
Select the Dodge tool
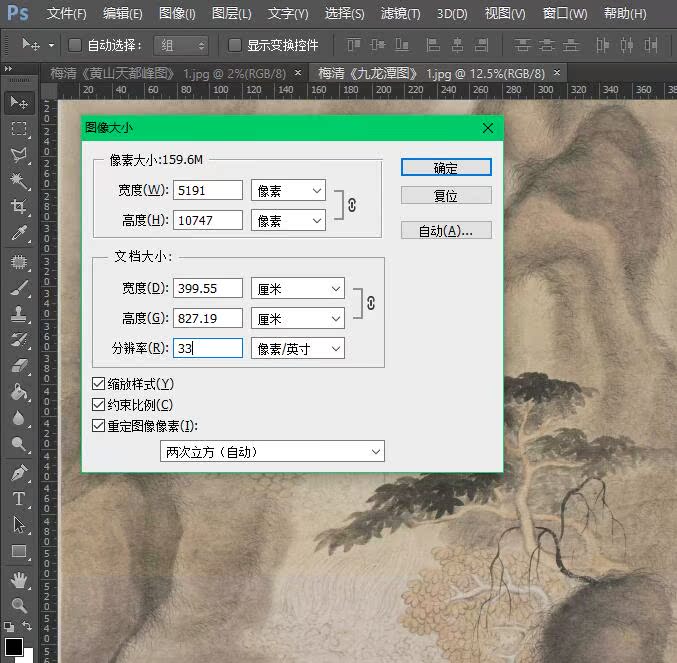[19, 444]
